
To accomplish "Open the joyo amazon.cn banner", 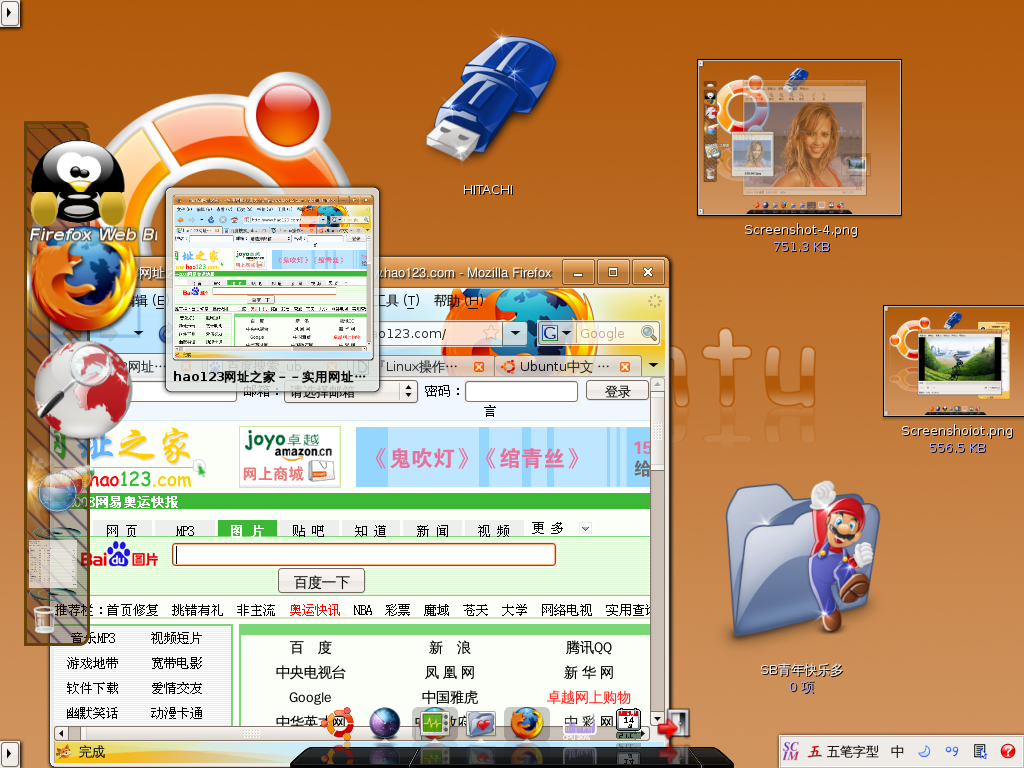I will (x=290, y=456).
